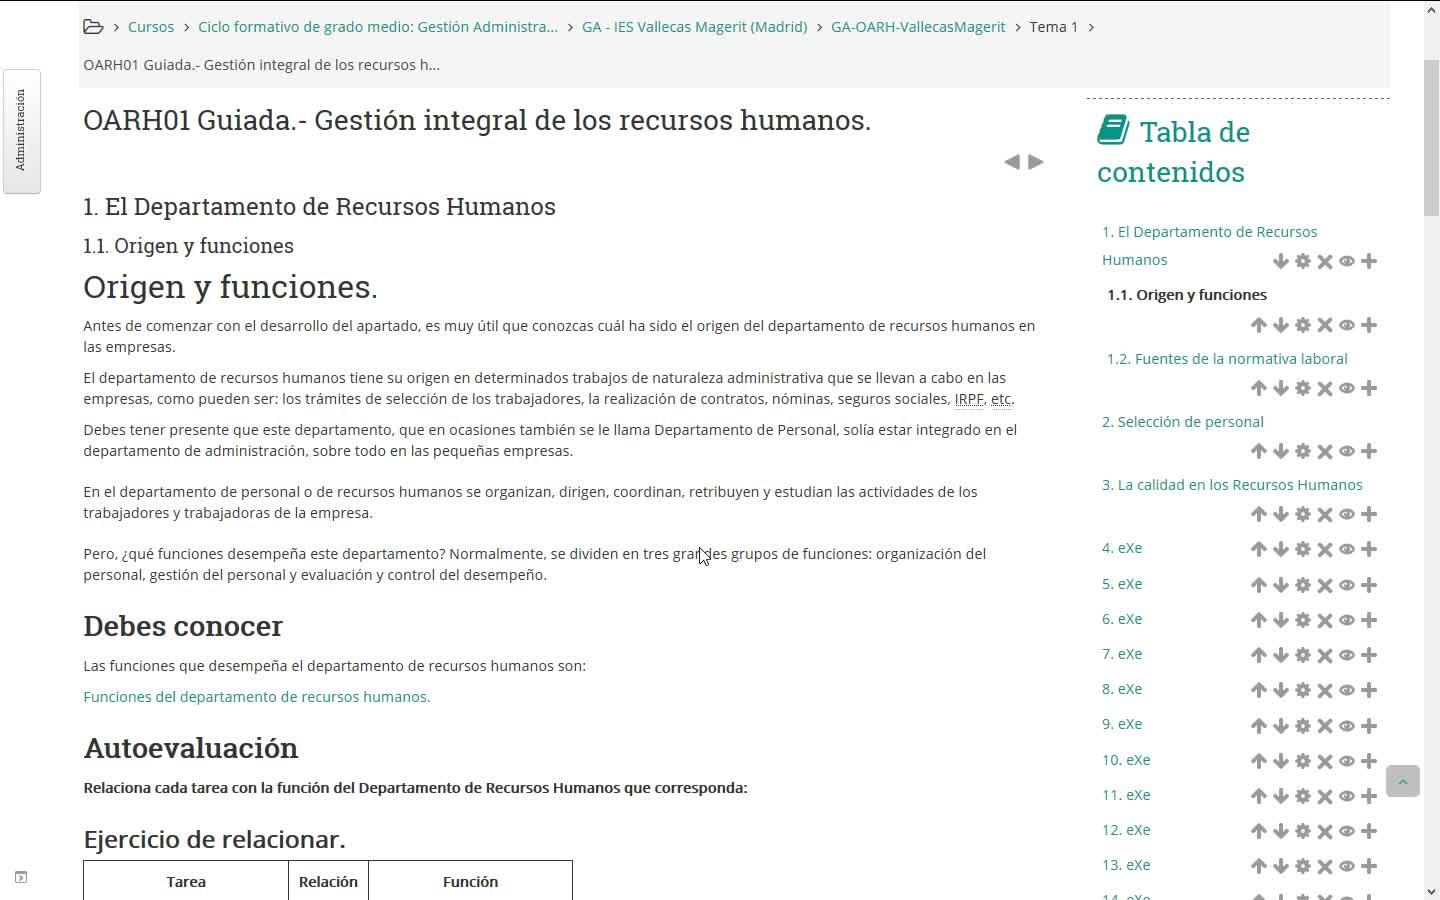The height and width of the screenshot is (900, 1440).
Task: Delete chapter 5 eXe with X icon
Action: click(x=1325, y=585)
